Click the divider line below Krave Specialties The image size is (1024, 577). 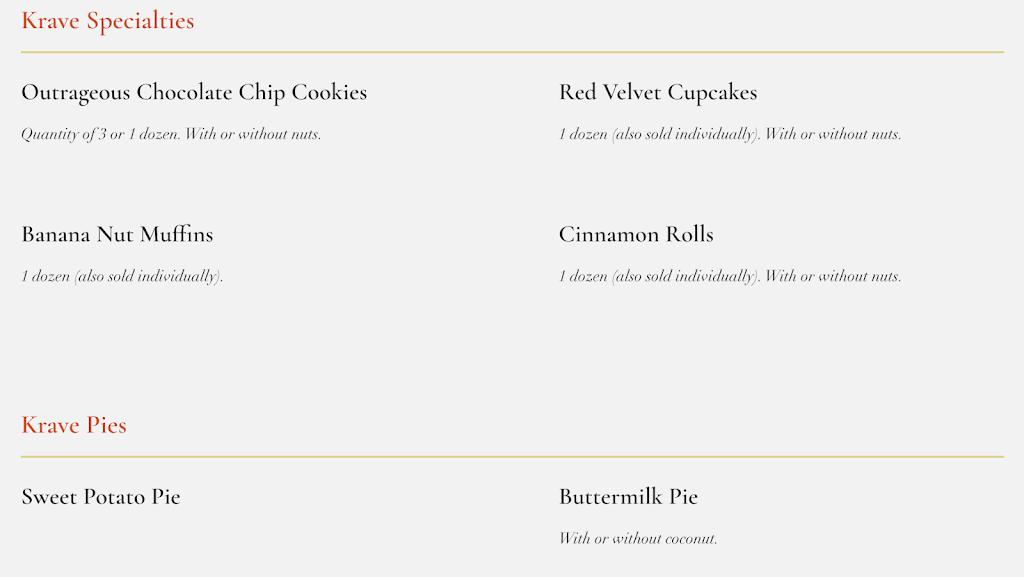512,52
